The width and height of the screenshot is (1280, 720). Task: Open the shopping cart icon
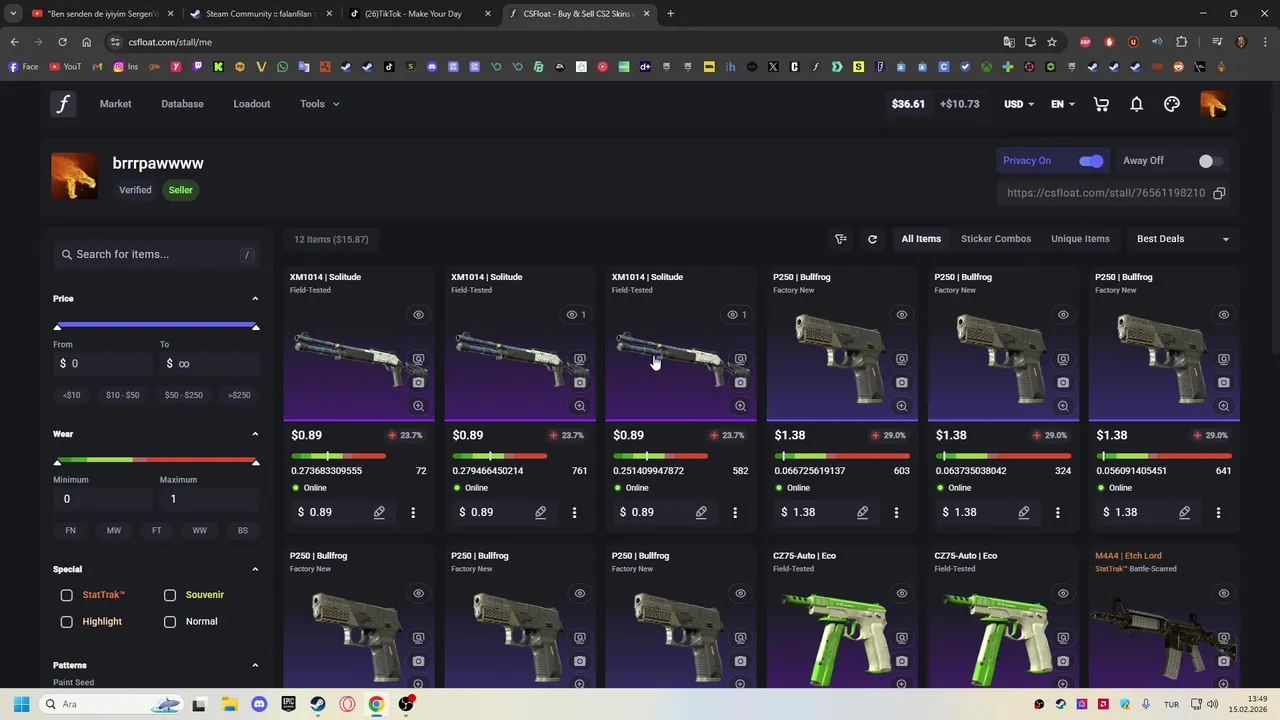tap(1101, 104)
